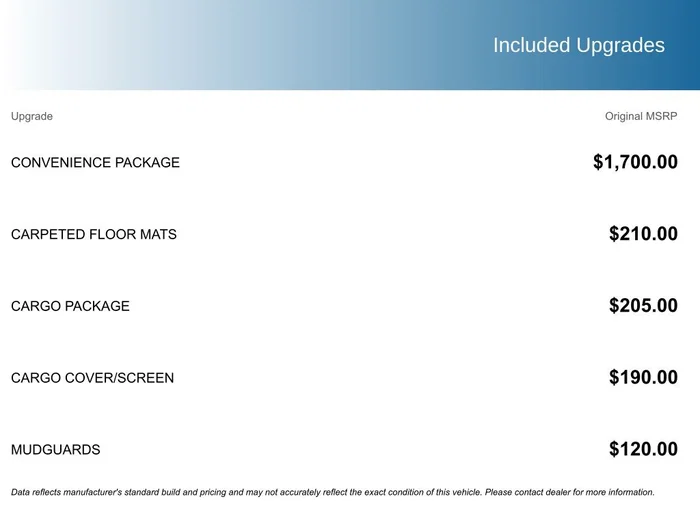The image size is (700, 525).
Task: Select the CONVENIENCE PACKAGE upgrade label
Action: [x=95, y=162]
